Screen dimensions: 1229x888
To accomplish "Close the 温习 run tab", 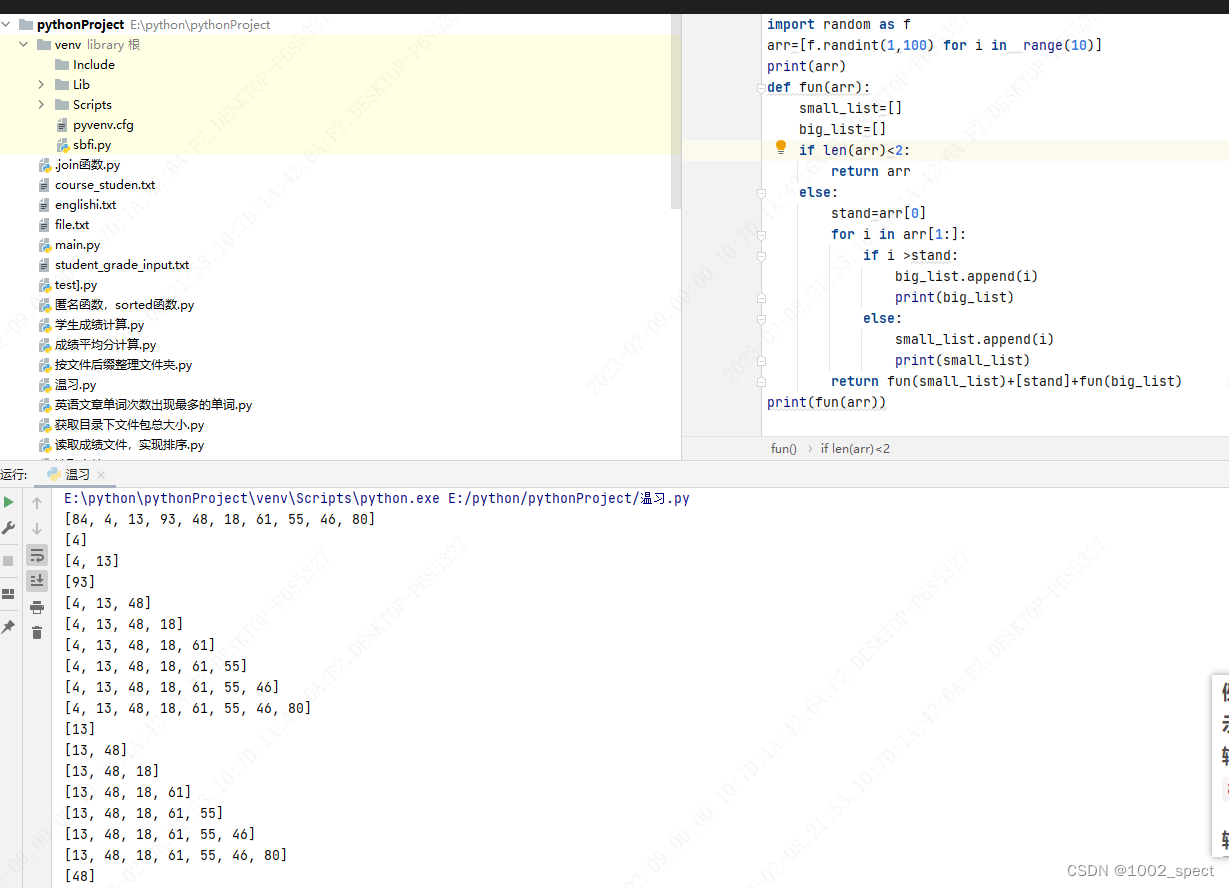I will click(x=101, y=475).
